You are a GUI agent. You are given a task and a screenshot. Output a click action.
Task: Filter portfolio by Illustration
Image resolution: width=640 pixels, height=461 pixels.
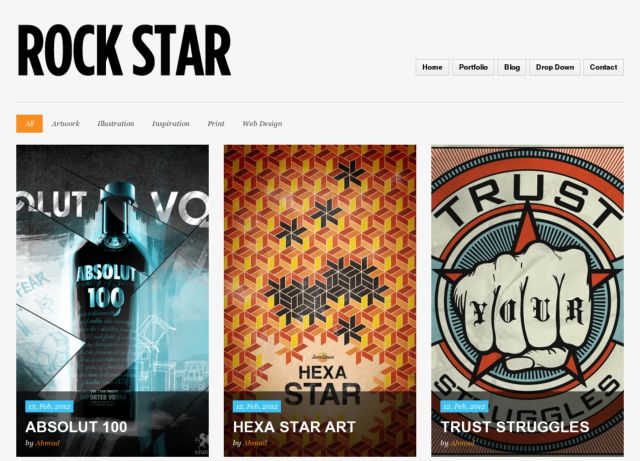116,124
